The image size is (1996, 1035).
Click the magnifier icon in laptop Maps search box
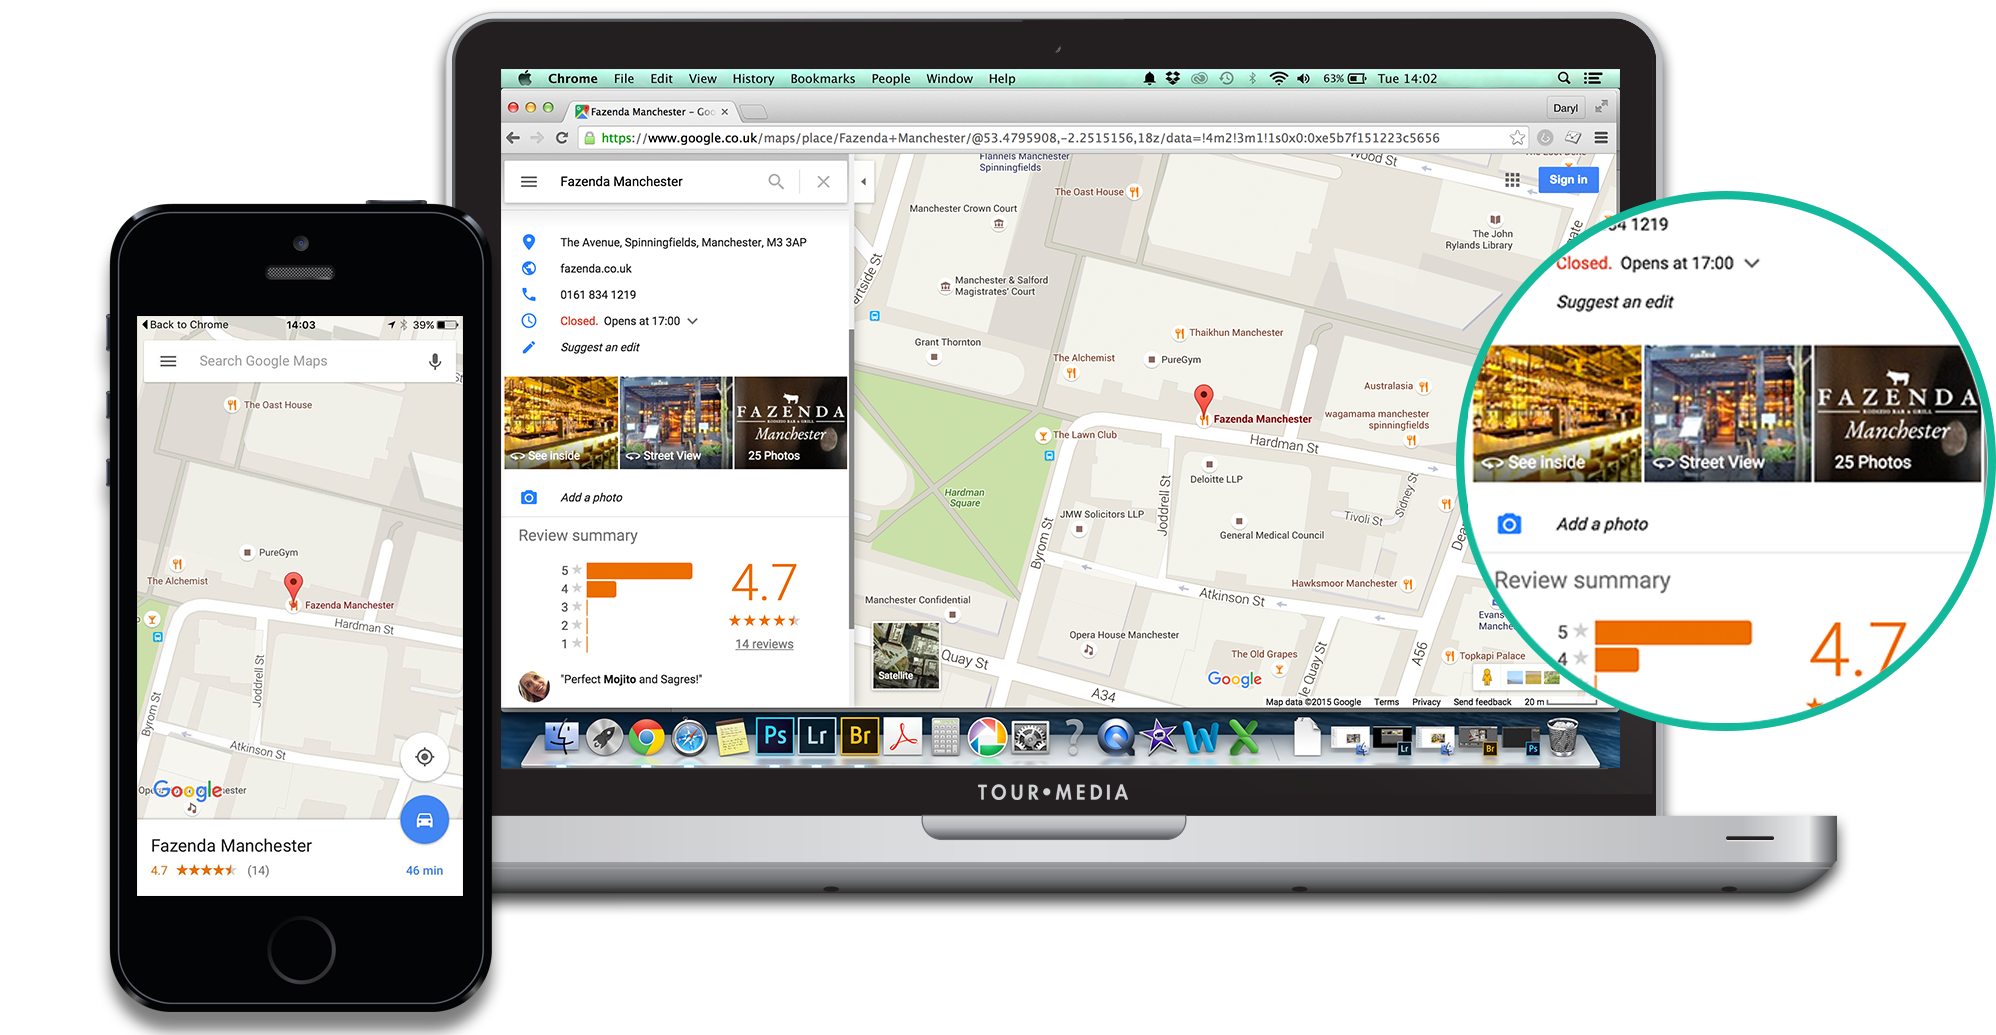pos(776,182)
